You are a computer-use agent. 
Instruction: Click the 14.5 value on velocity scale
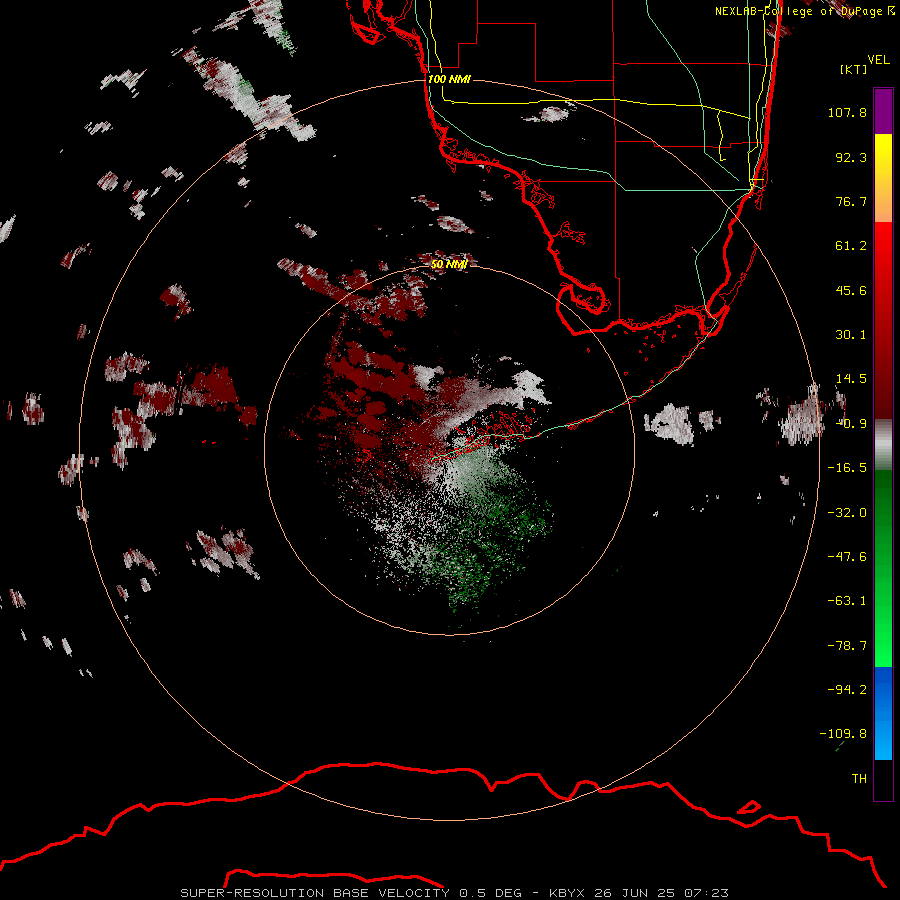coord(851,379)
